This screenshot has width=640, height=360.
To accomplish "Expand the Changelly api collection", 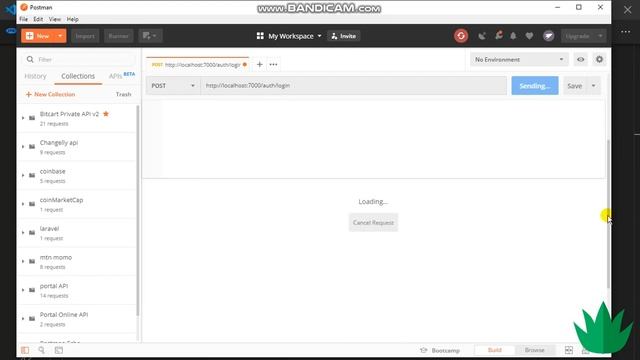I will [x=23, y=147].
